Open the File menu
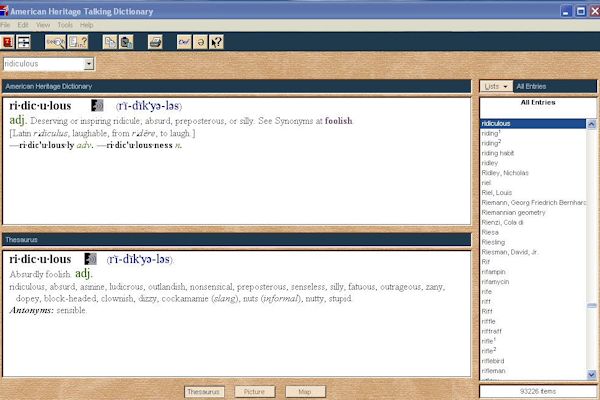This screenshot has width=600, height=400. coord(5,25)
